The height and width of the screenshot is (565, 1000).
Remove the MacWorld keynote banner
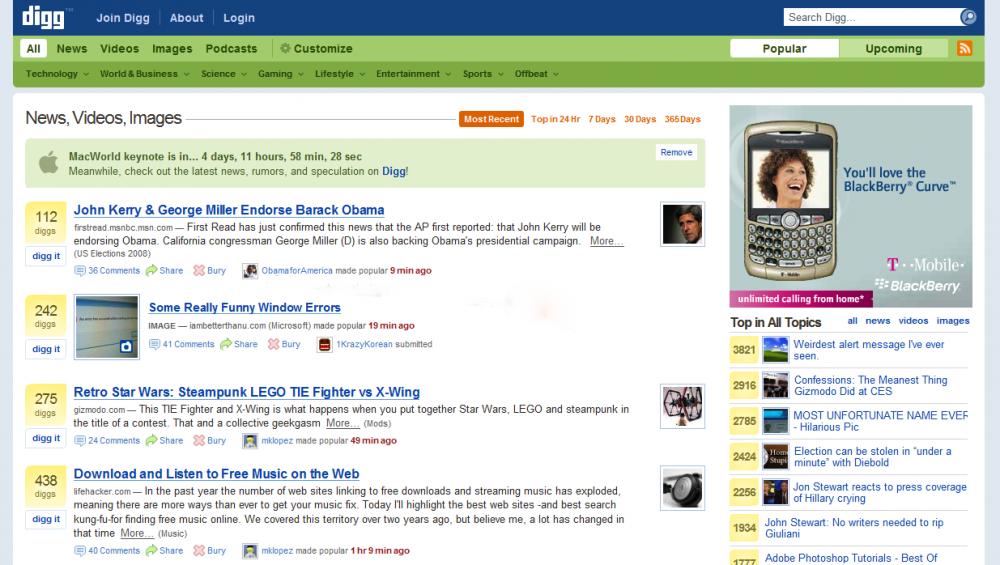(x=676, y=152)
